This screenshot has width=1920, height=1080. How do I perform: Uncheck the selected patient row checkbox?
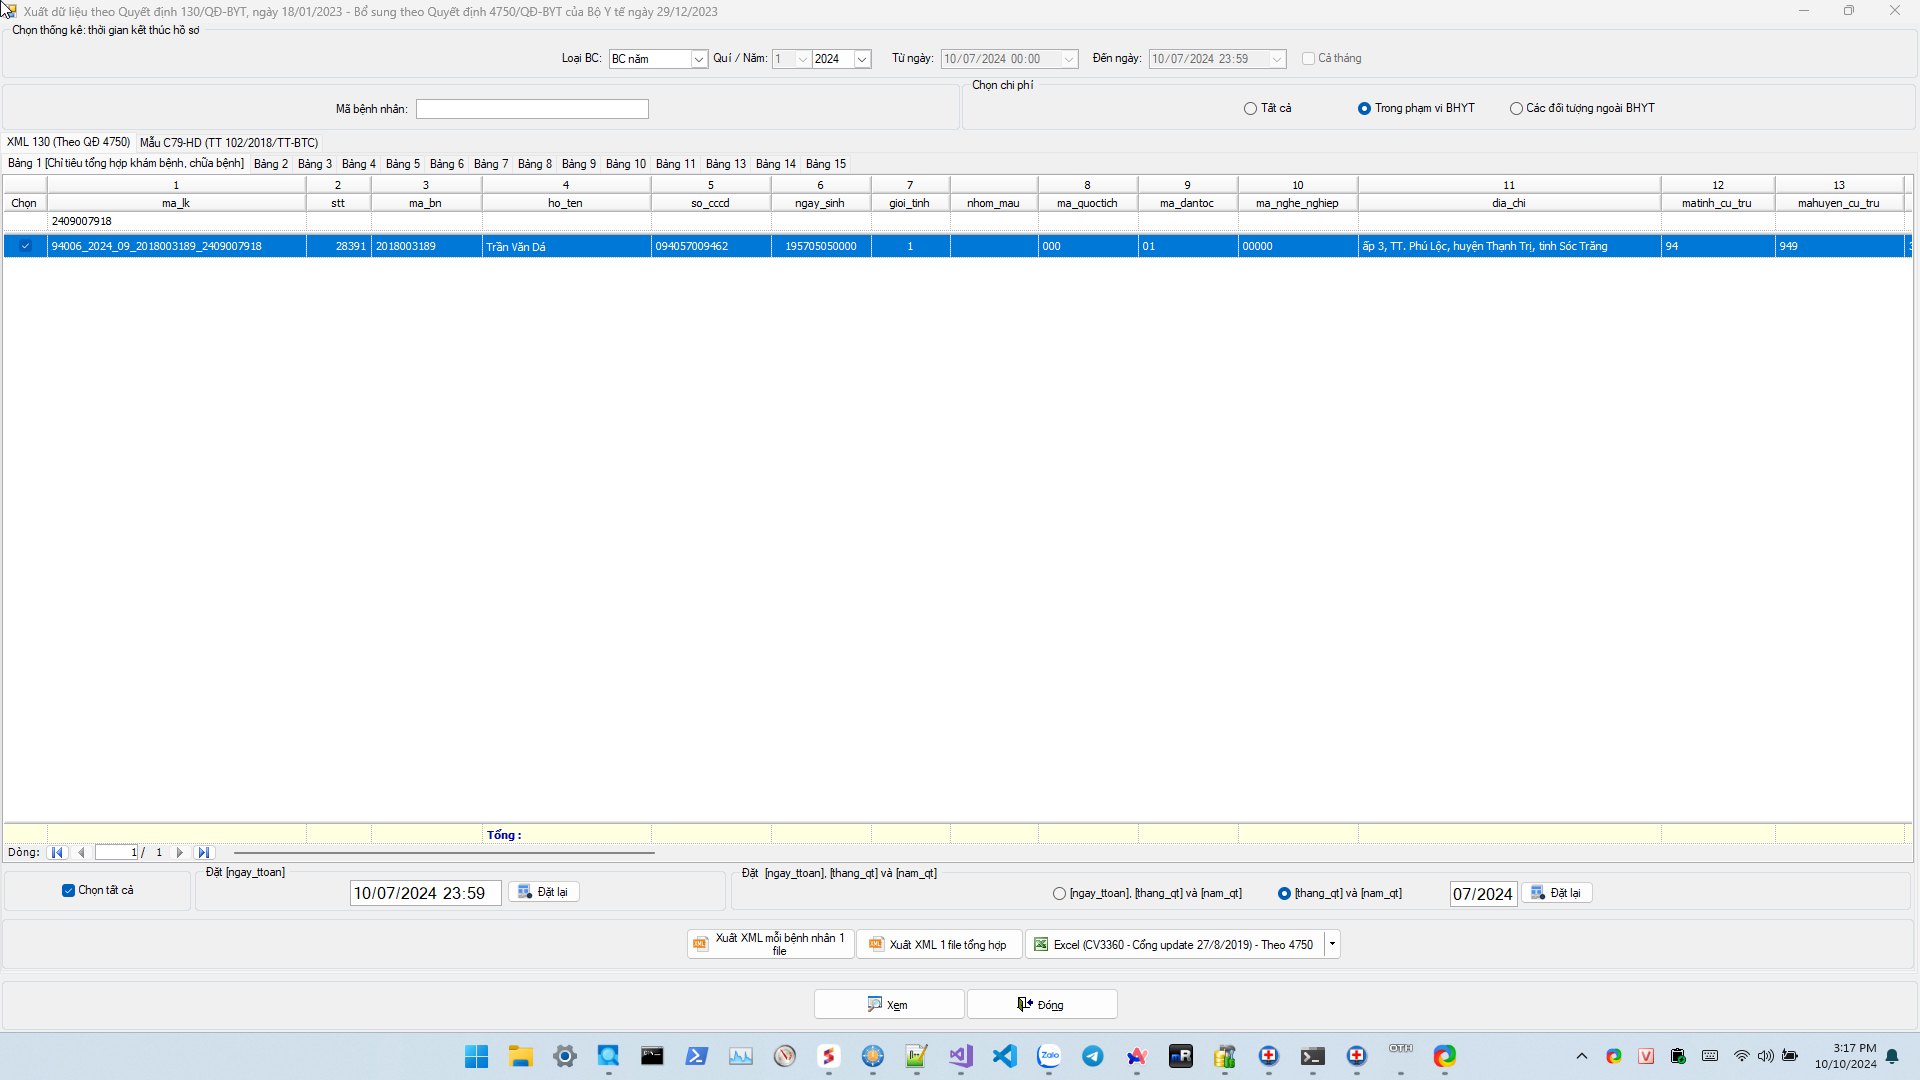(26, 246)
